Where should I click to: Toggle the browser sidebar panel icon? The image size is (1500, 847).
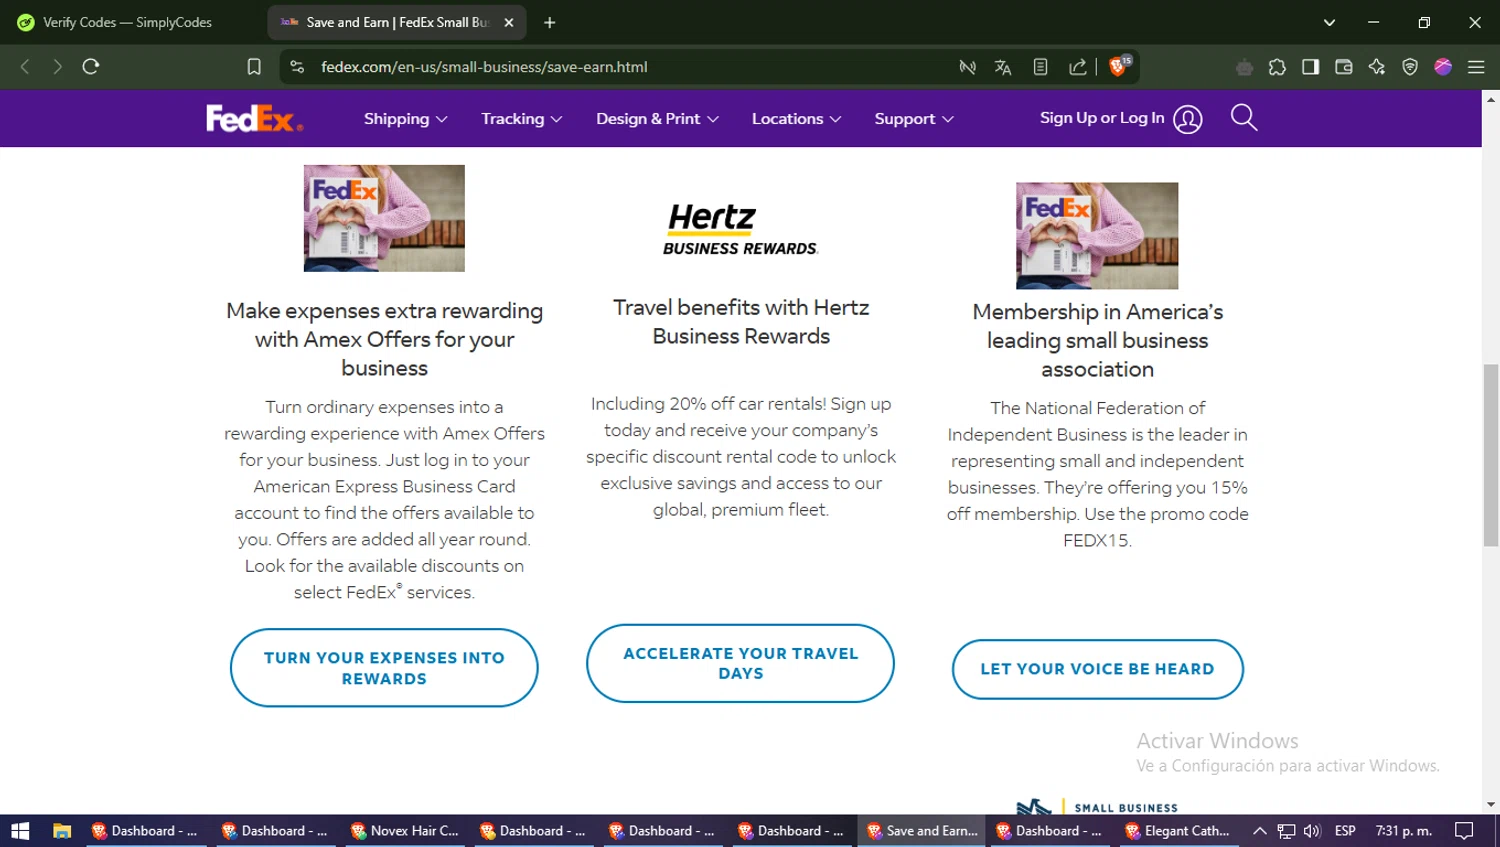[1310, 67]
